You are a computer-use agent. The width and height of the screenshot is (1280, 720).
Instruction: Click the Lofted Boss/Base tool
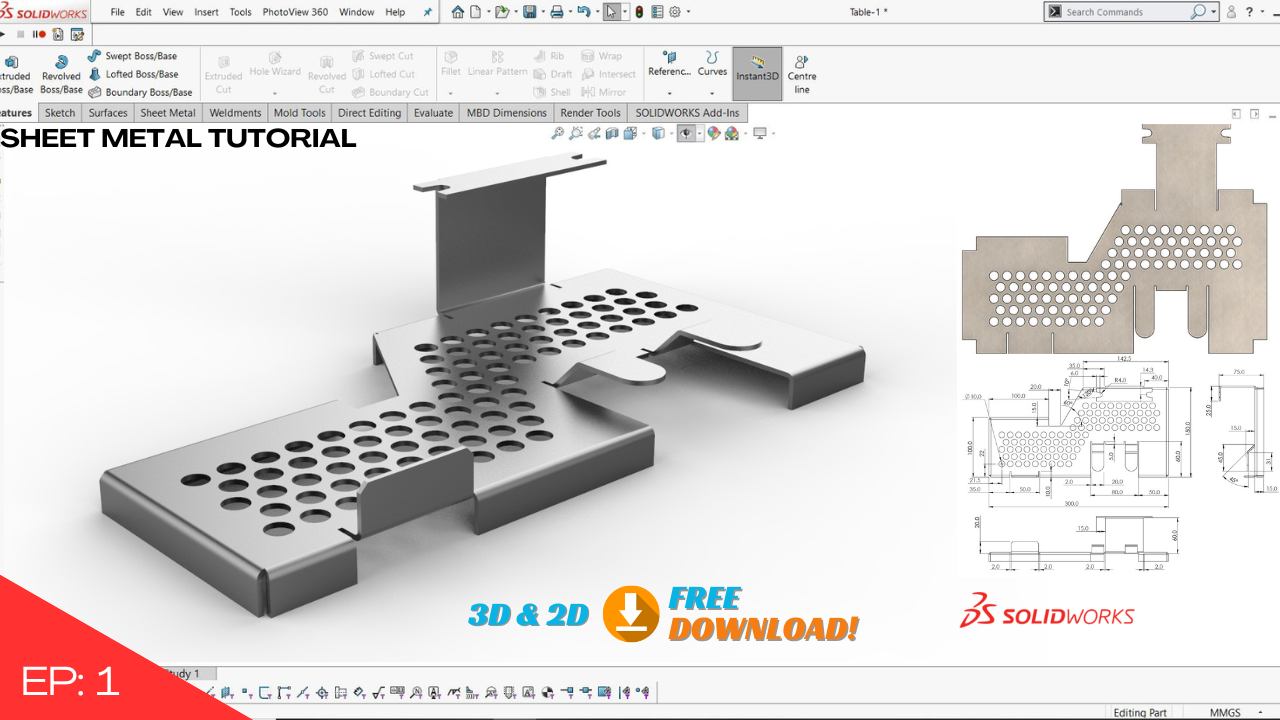pos(133,74)
